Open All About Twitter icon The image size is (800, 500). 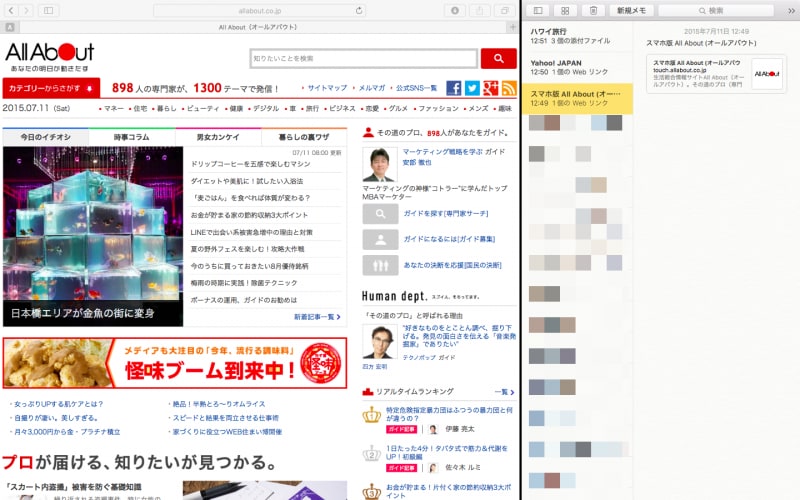(x=472, y=88)
